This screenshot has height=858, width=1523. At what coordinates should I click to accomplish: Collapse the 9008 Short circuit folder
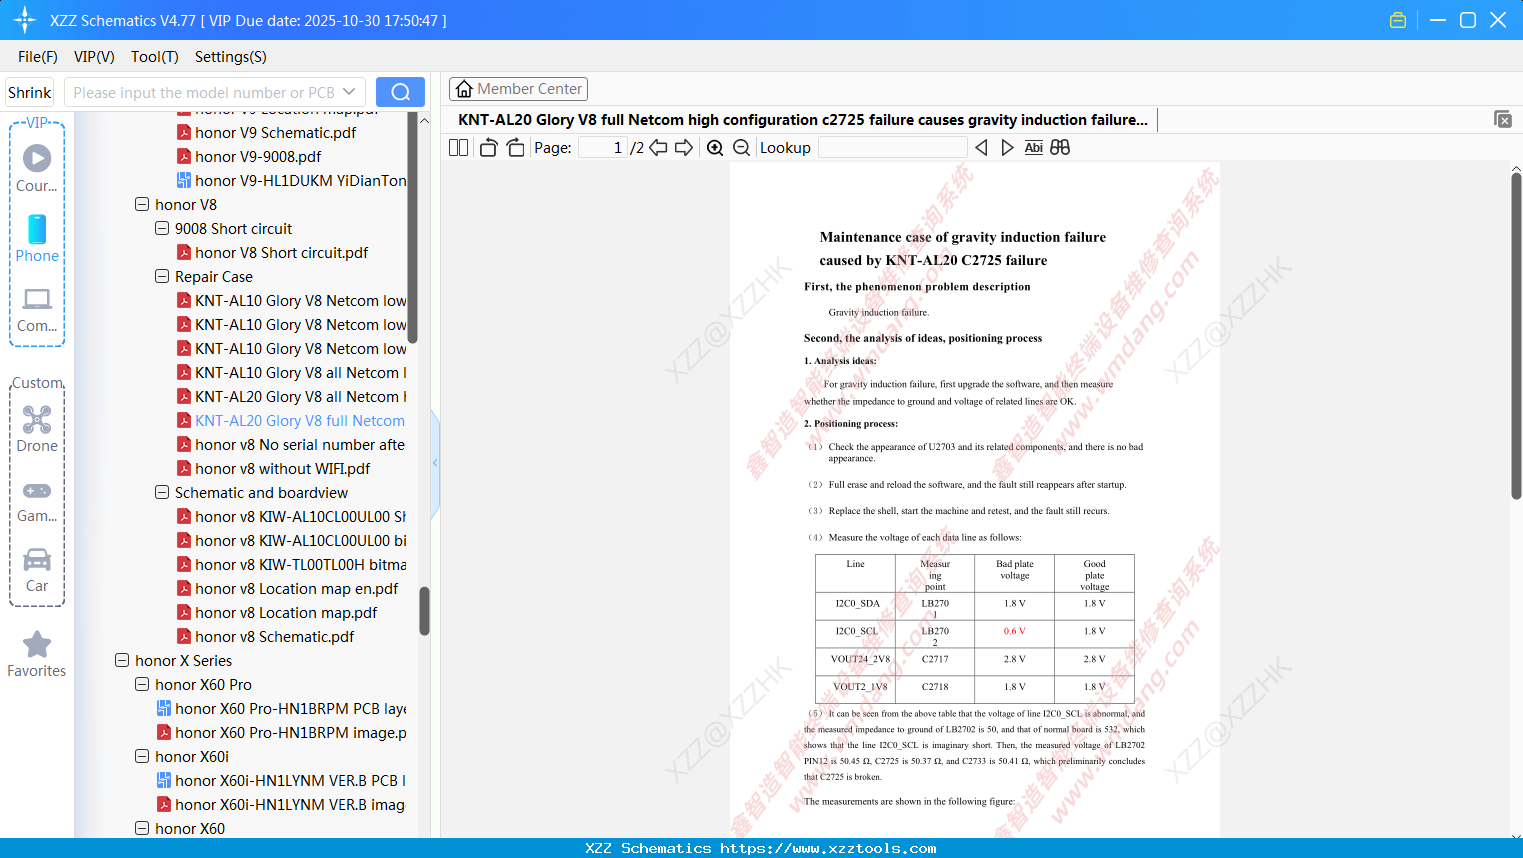point(162,228)
